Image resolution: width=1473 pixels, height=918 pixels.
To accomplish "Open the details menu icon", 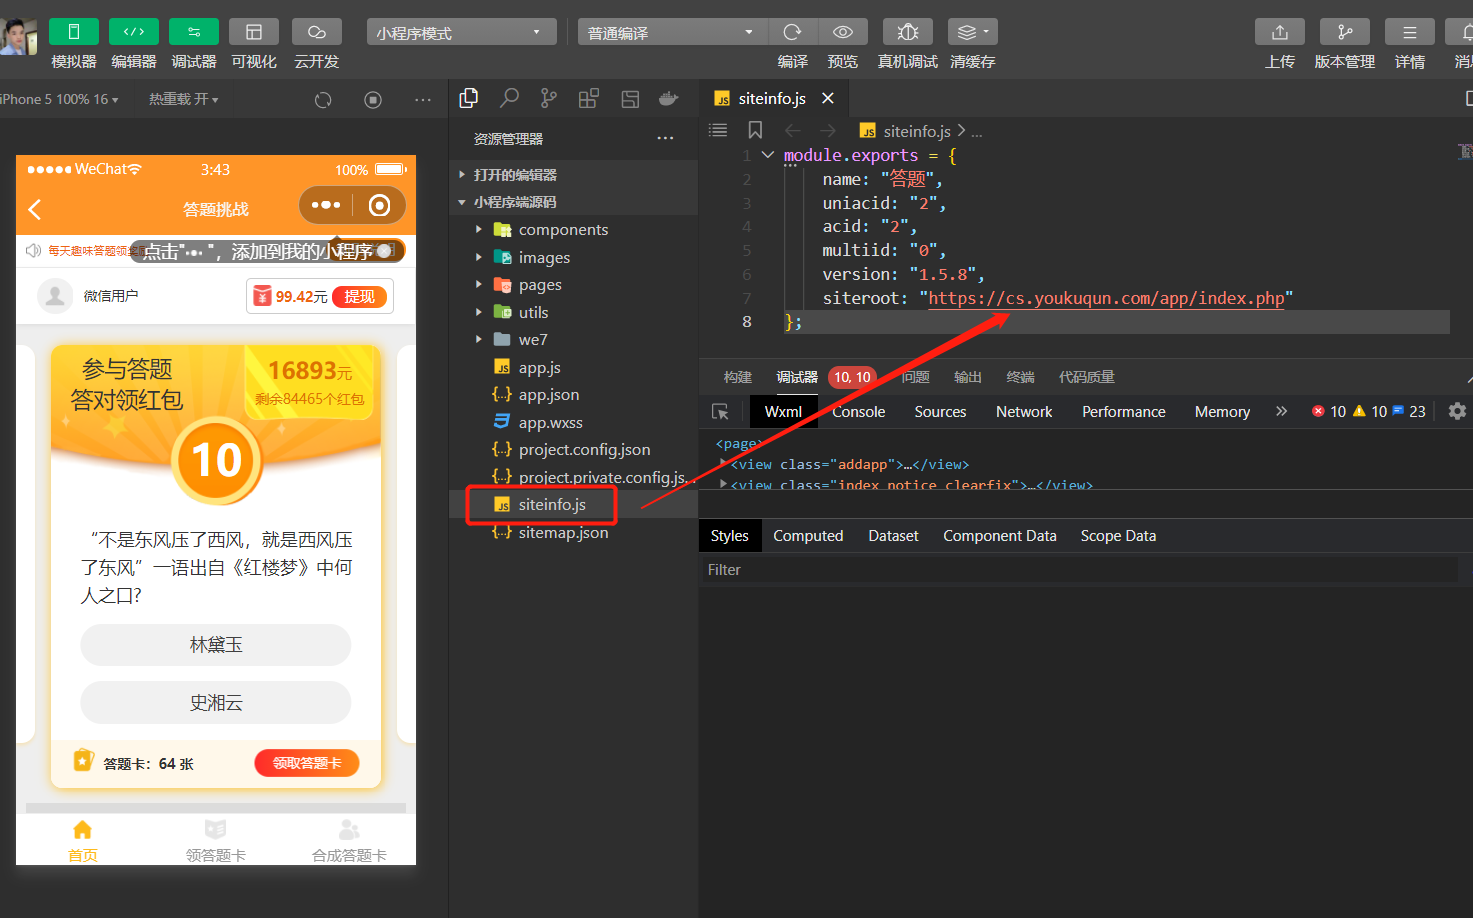I will point(1410,32).
